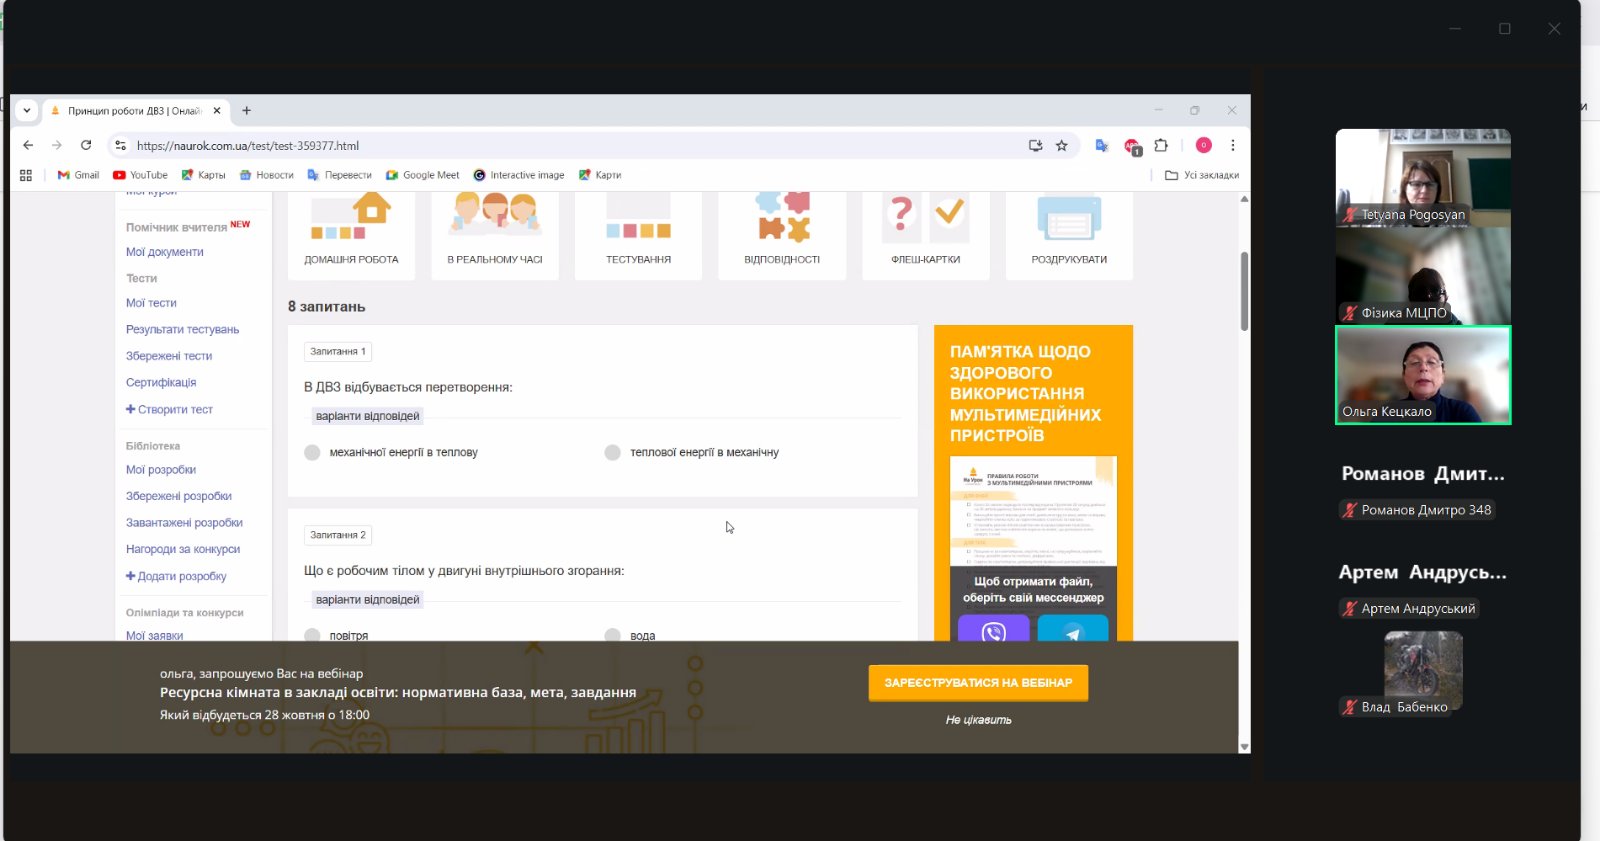Screen dimensions: 1600x841
Task: Select answer 'механічної енергії в теплову'
Action: [313, 453]
